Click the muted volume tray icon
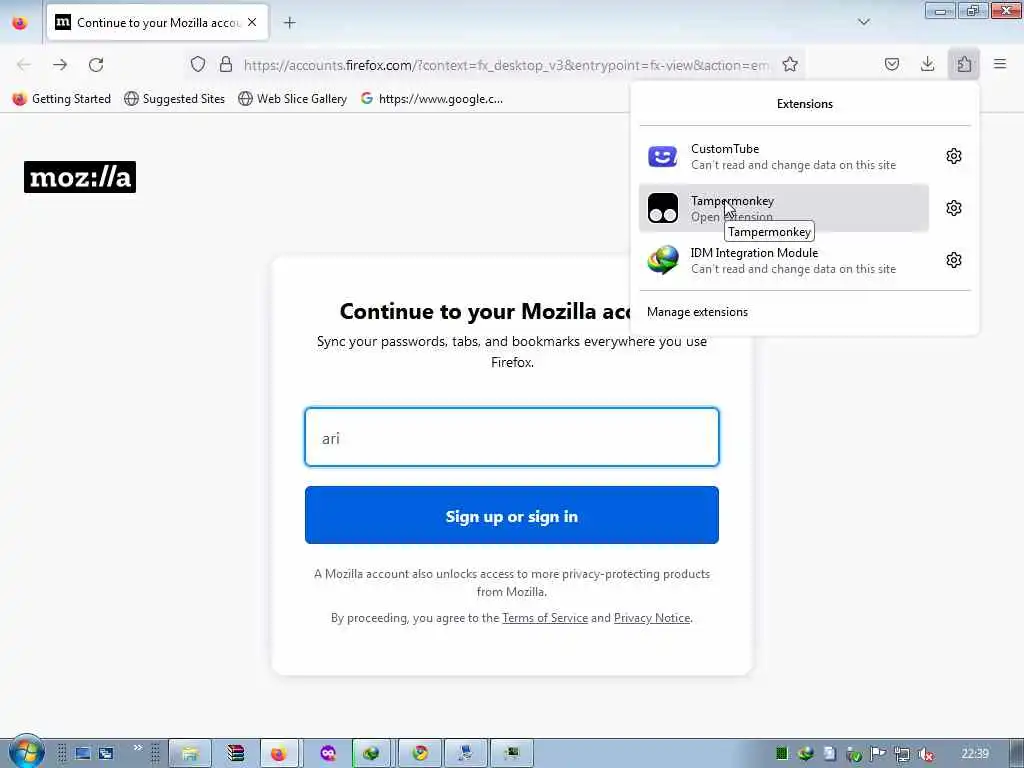 click(925, 754)
